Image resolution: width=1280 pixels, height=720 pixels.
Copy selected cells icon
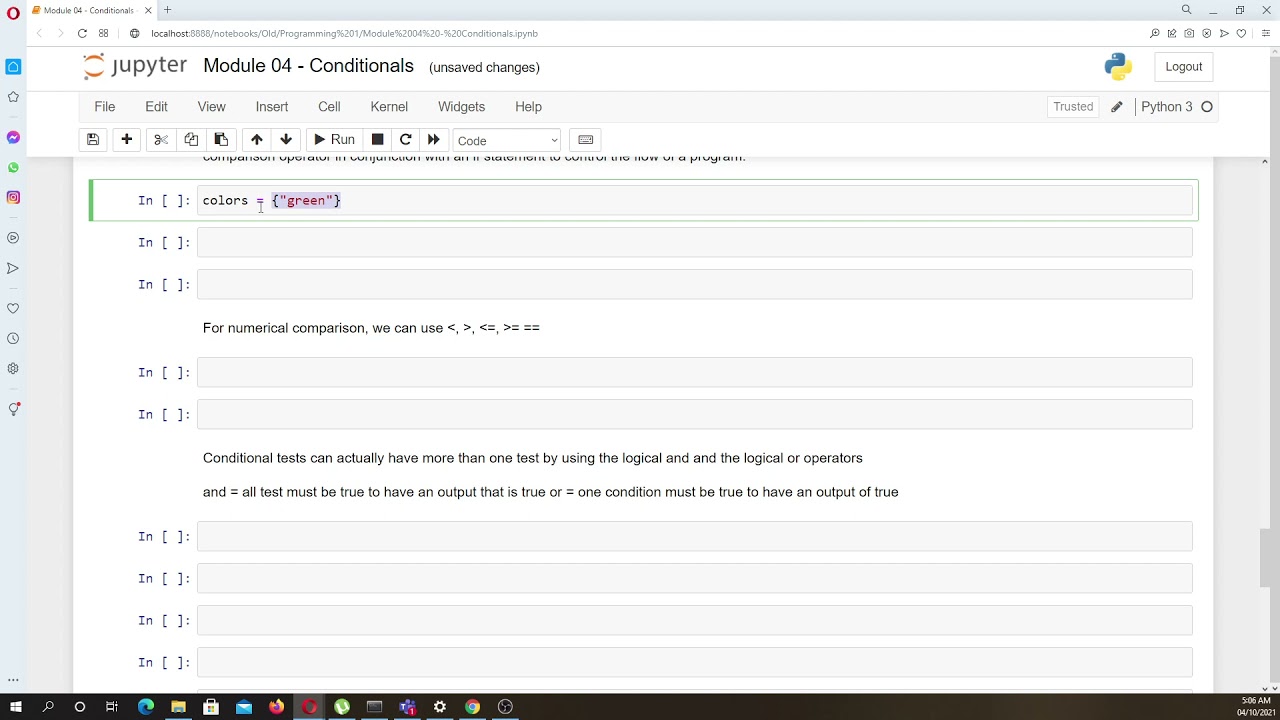(191, 140)
